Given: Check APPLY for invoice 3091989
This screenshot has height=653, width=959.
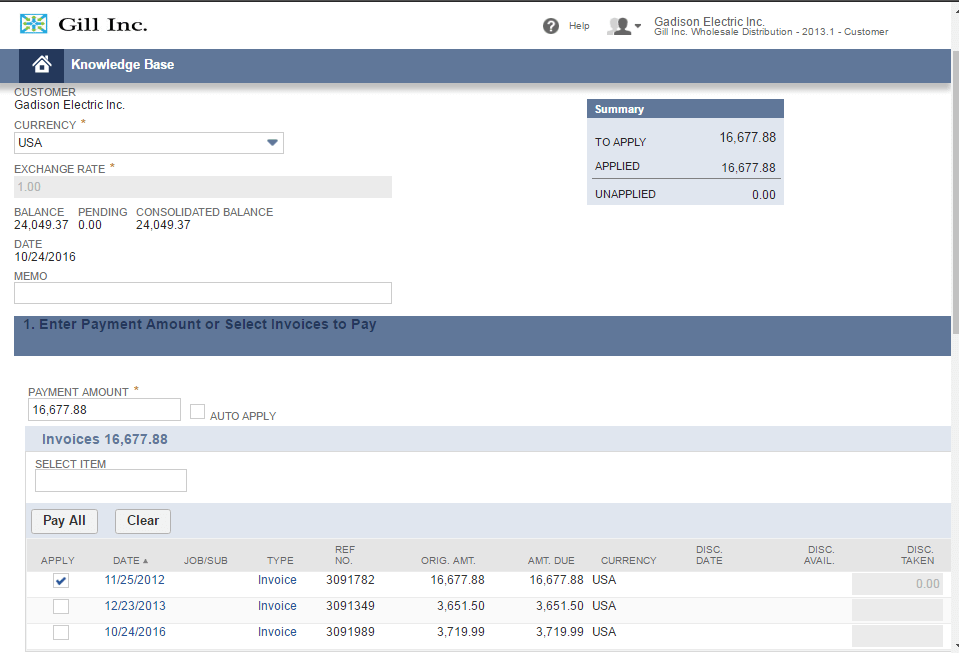Looking at the screenshot, I should (x=61, y=632).
